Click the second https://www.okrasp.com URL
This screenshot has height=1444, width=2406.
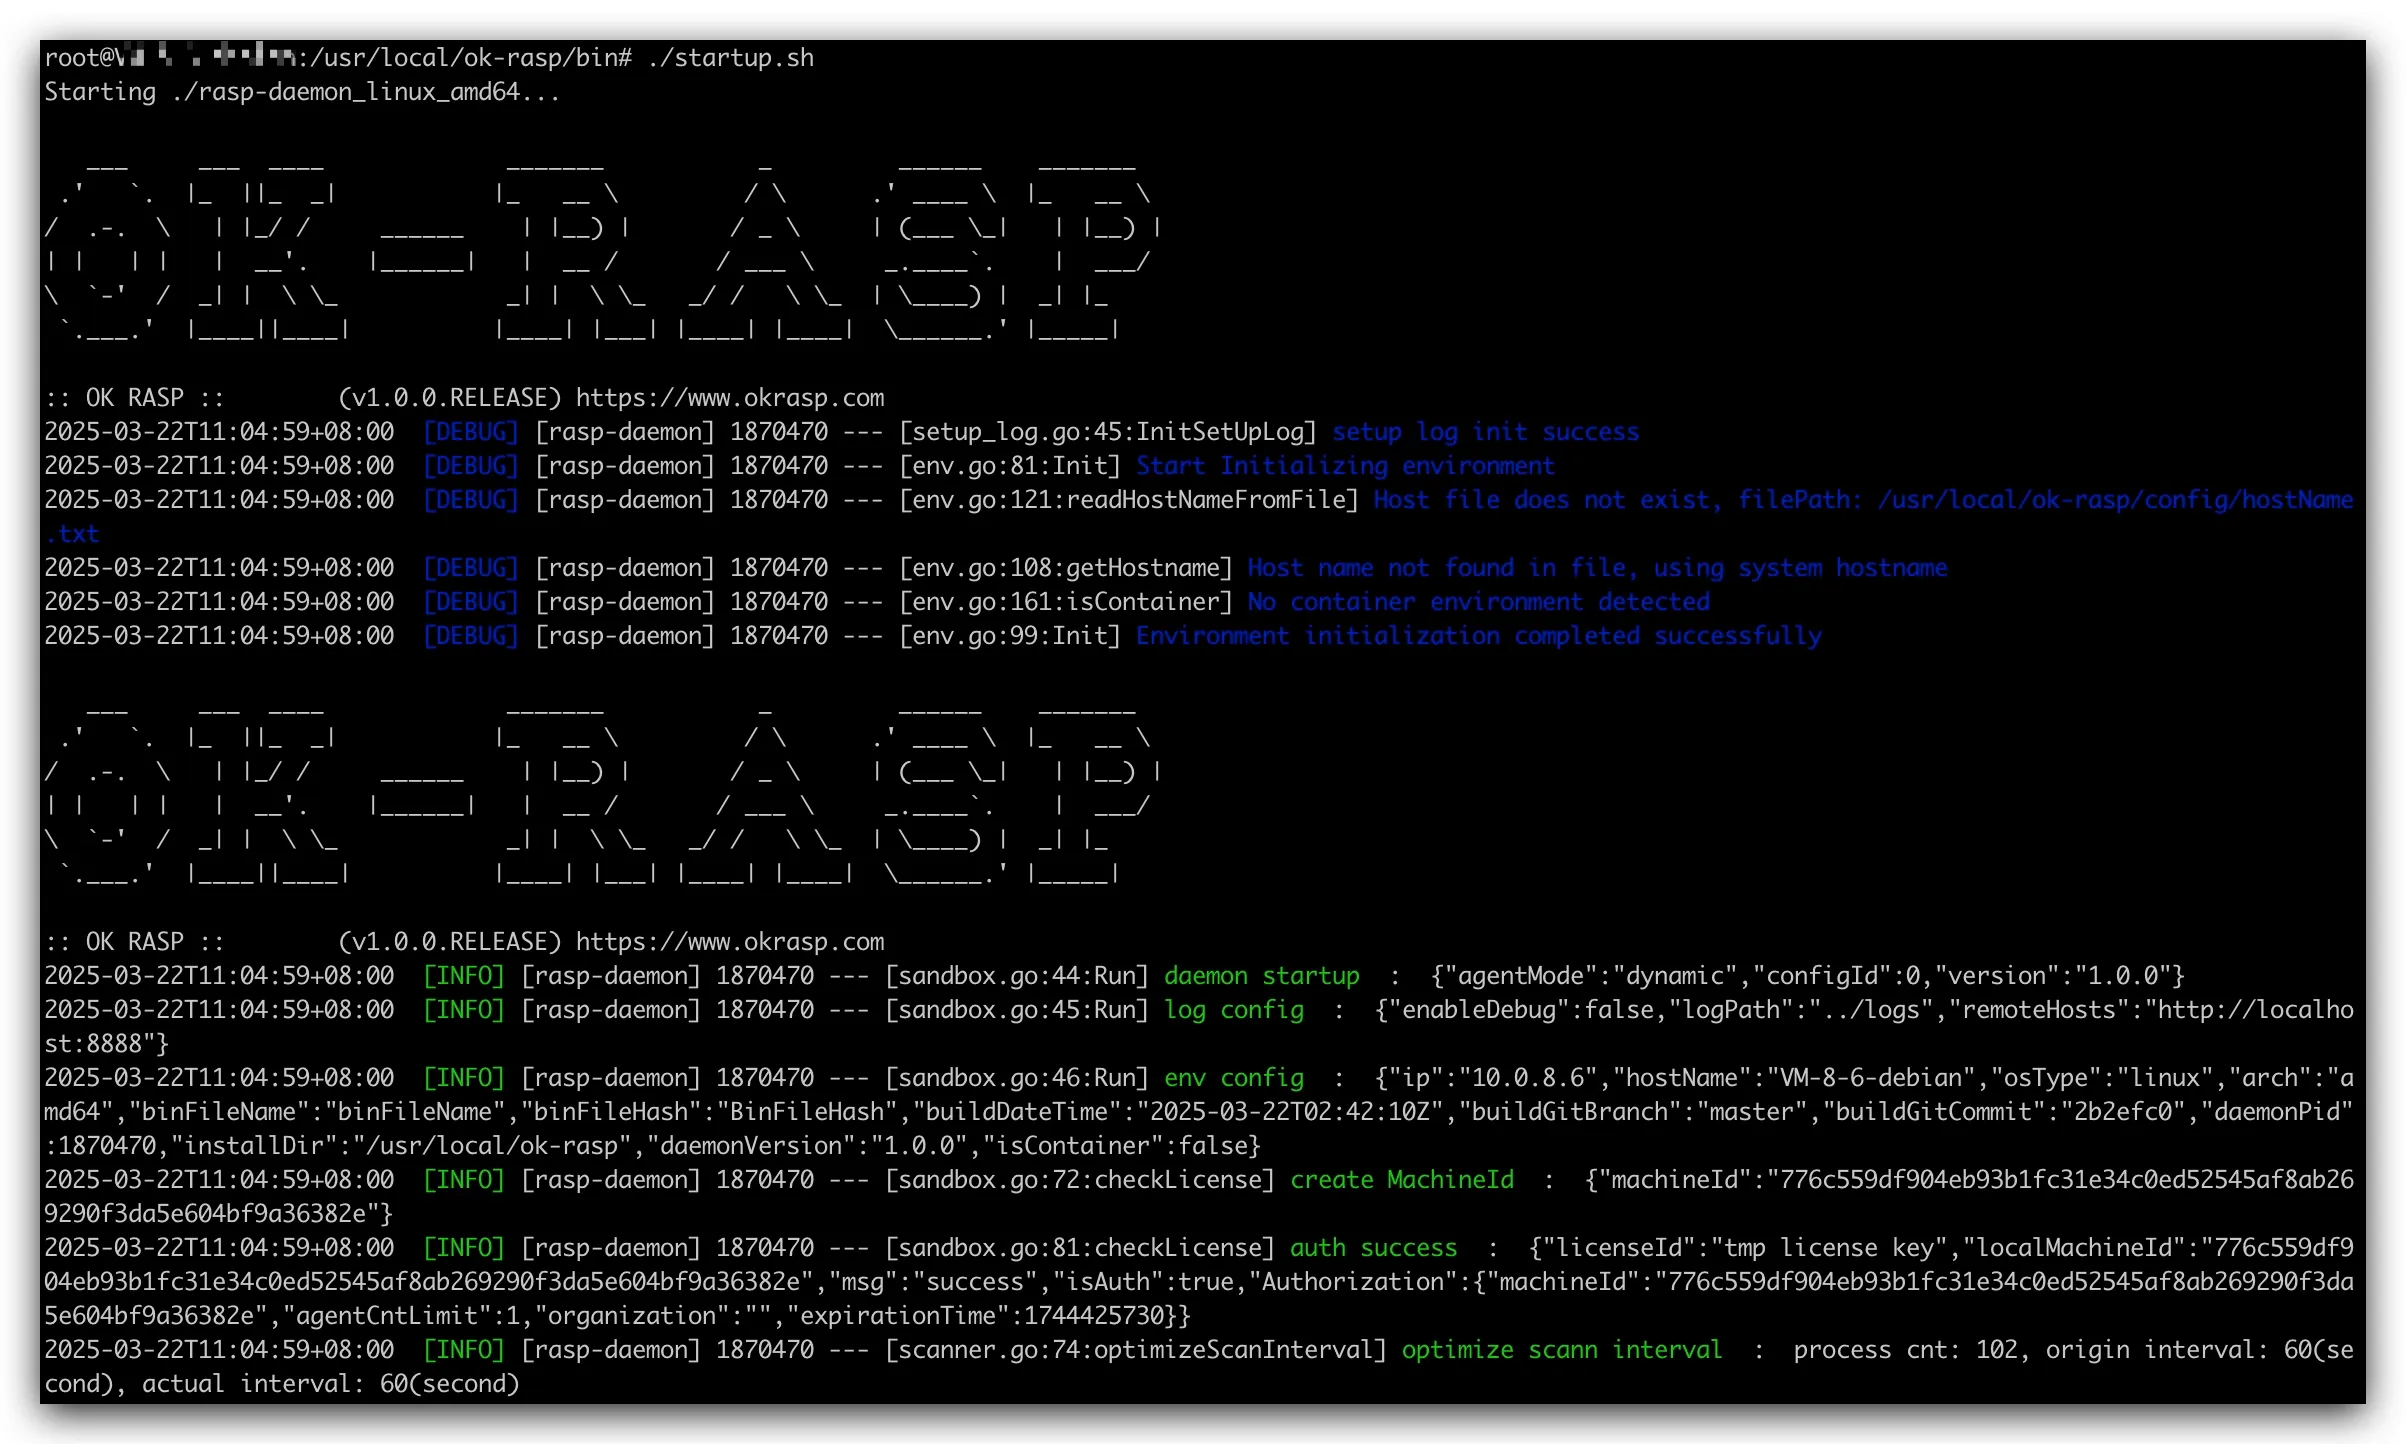[730, 942]
